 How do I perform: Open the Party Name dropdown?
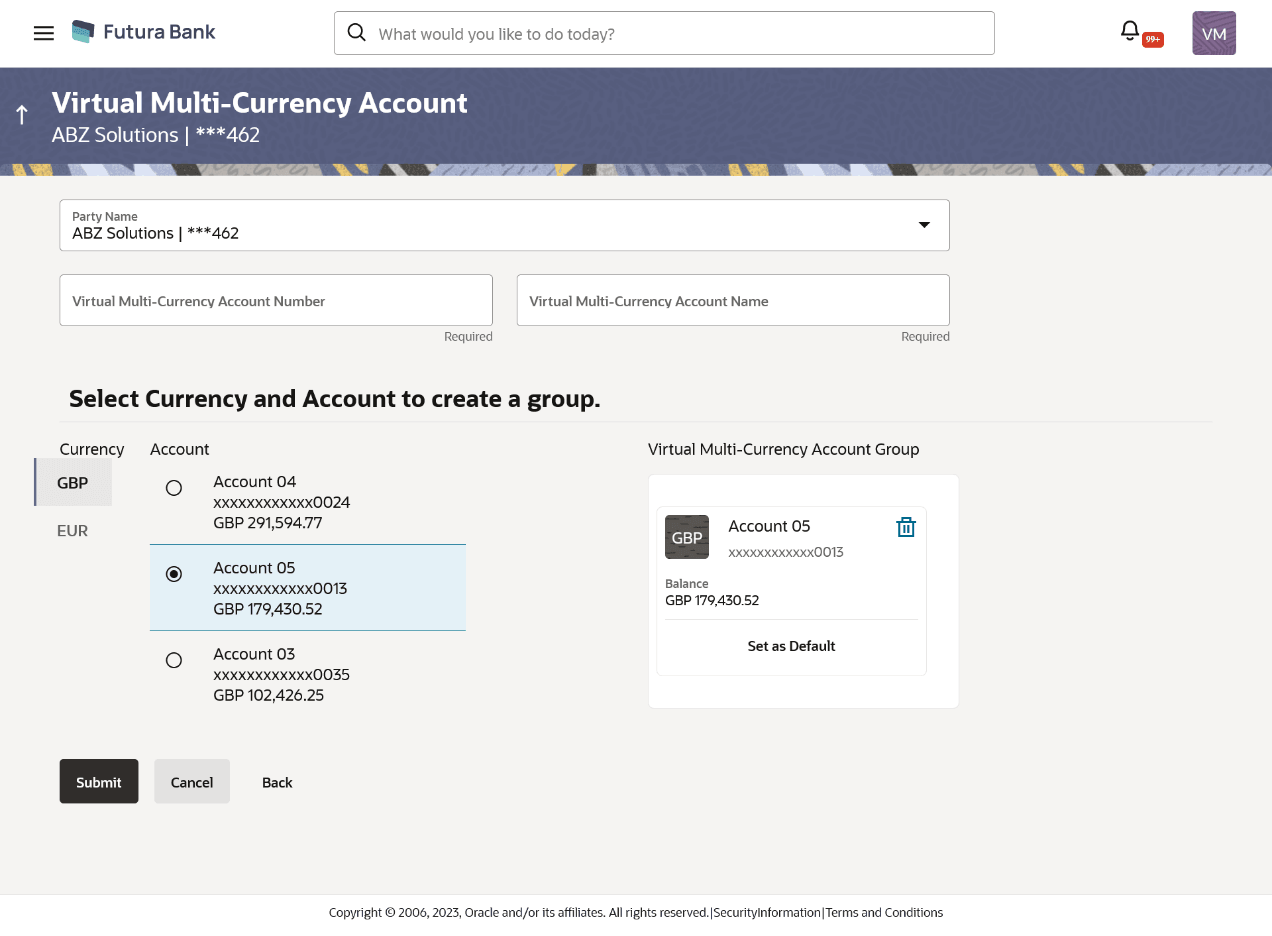click(x=505, y=225)
